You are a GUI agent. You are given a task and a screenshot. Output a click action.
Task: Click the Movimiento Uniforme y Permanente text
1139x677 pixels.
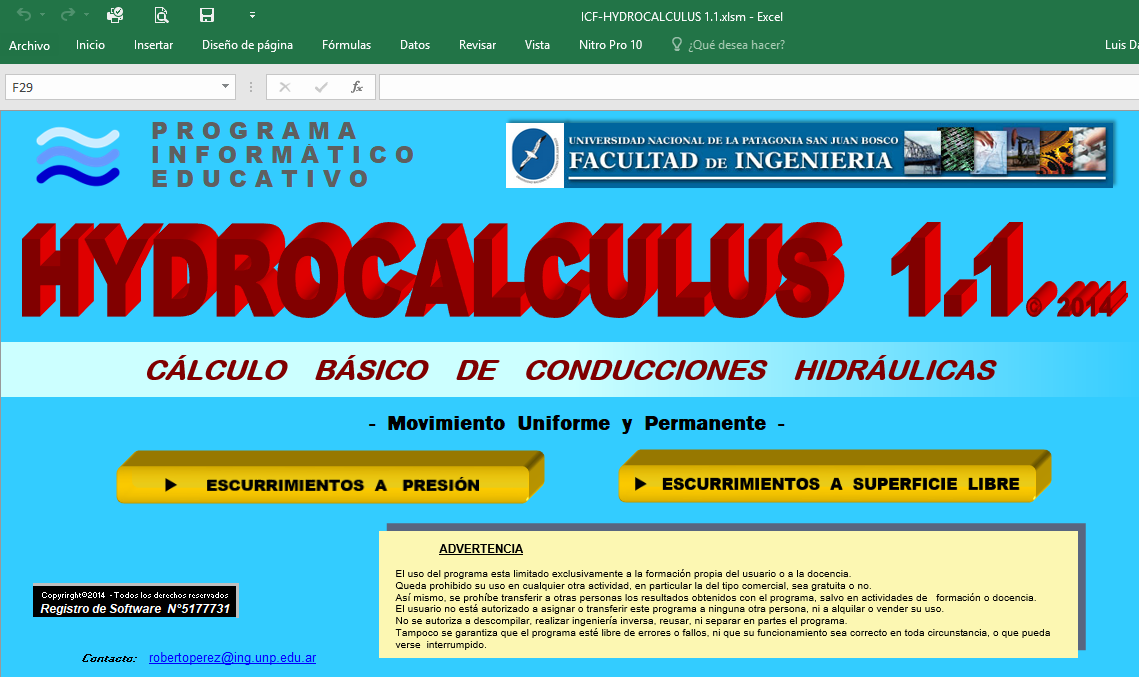pos(577,423)
